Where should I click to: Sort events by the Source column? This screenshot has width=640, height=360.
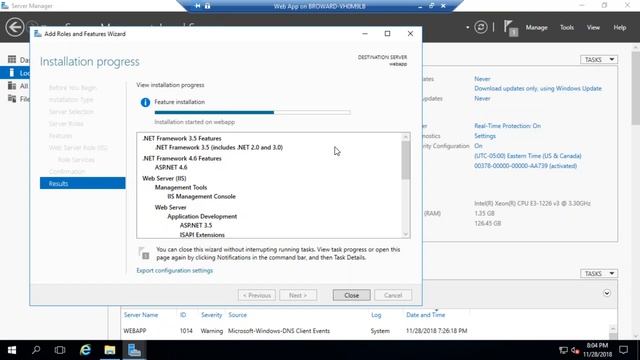tap(237, 315)
